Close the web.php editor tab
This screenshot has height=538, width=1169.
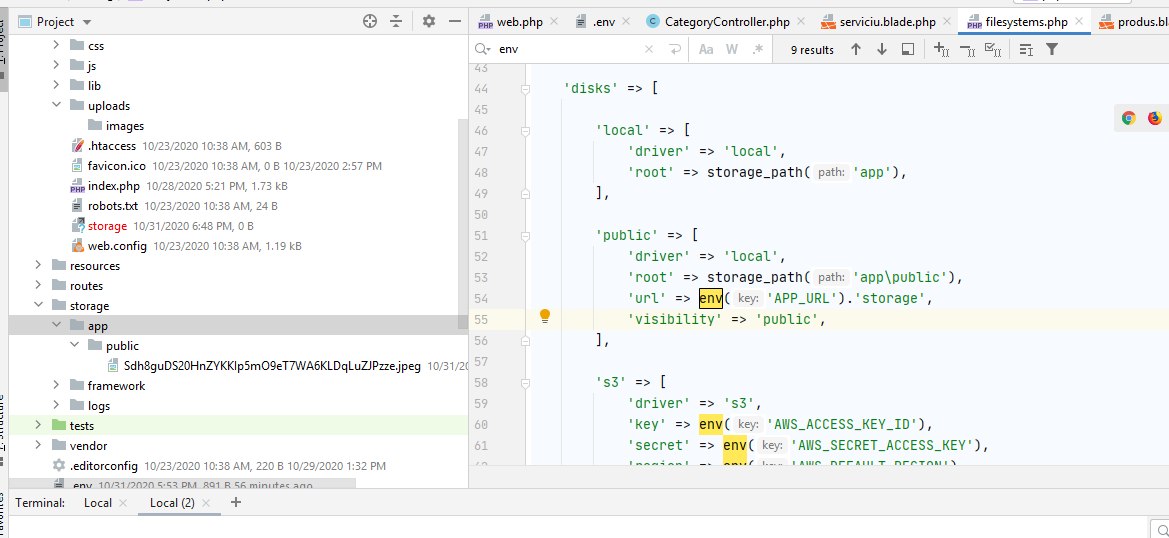pos(554,22)
